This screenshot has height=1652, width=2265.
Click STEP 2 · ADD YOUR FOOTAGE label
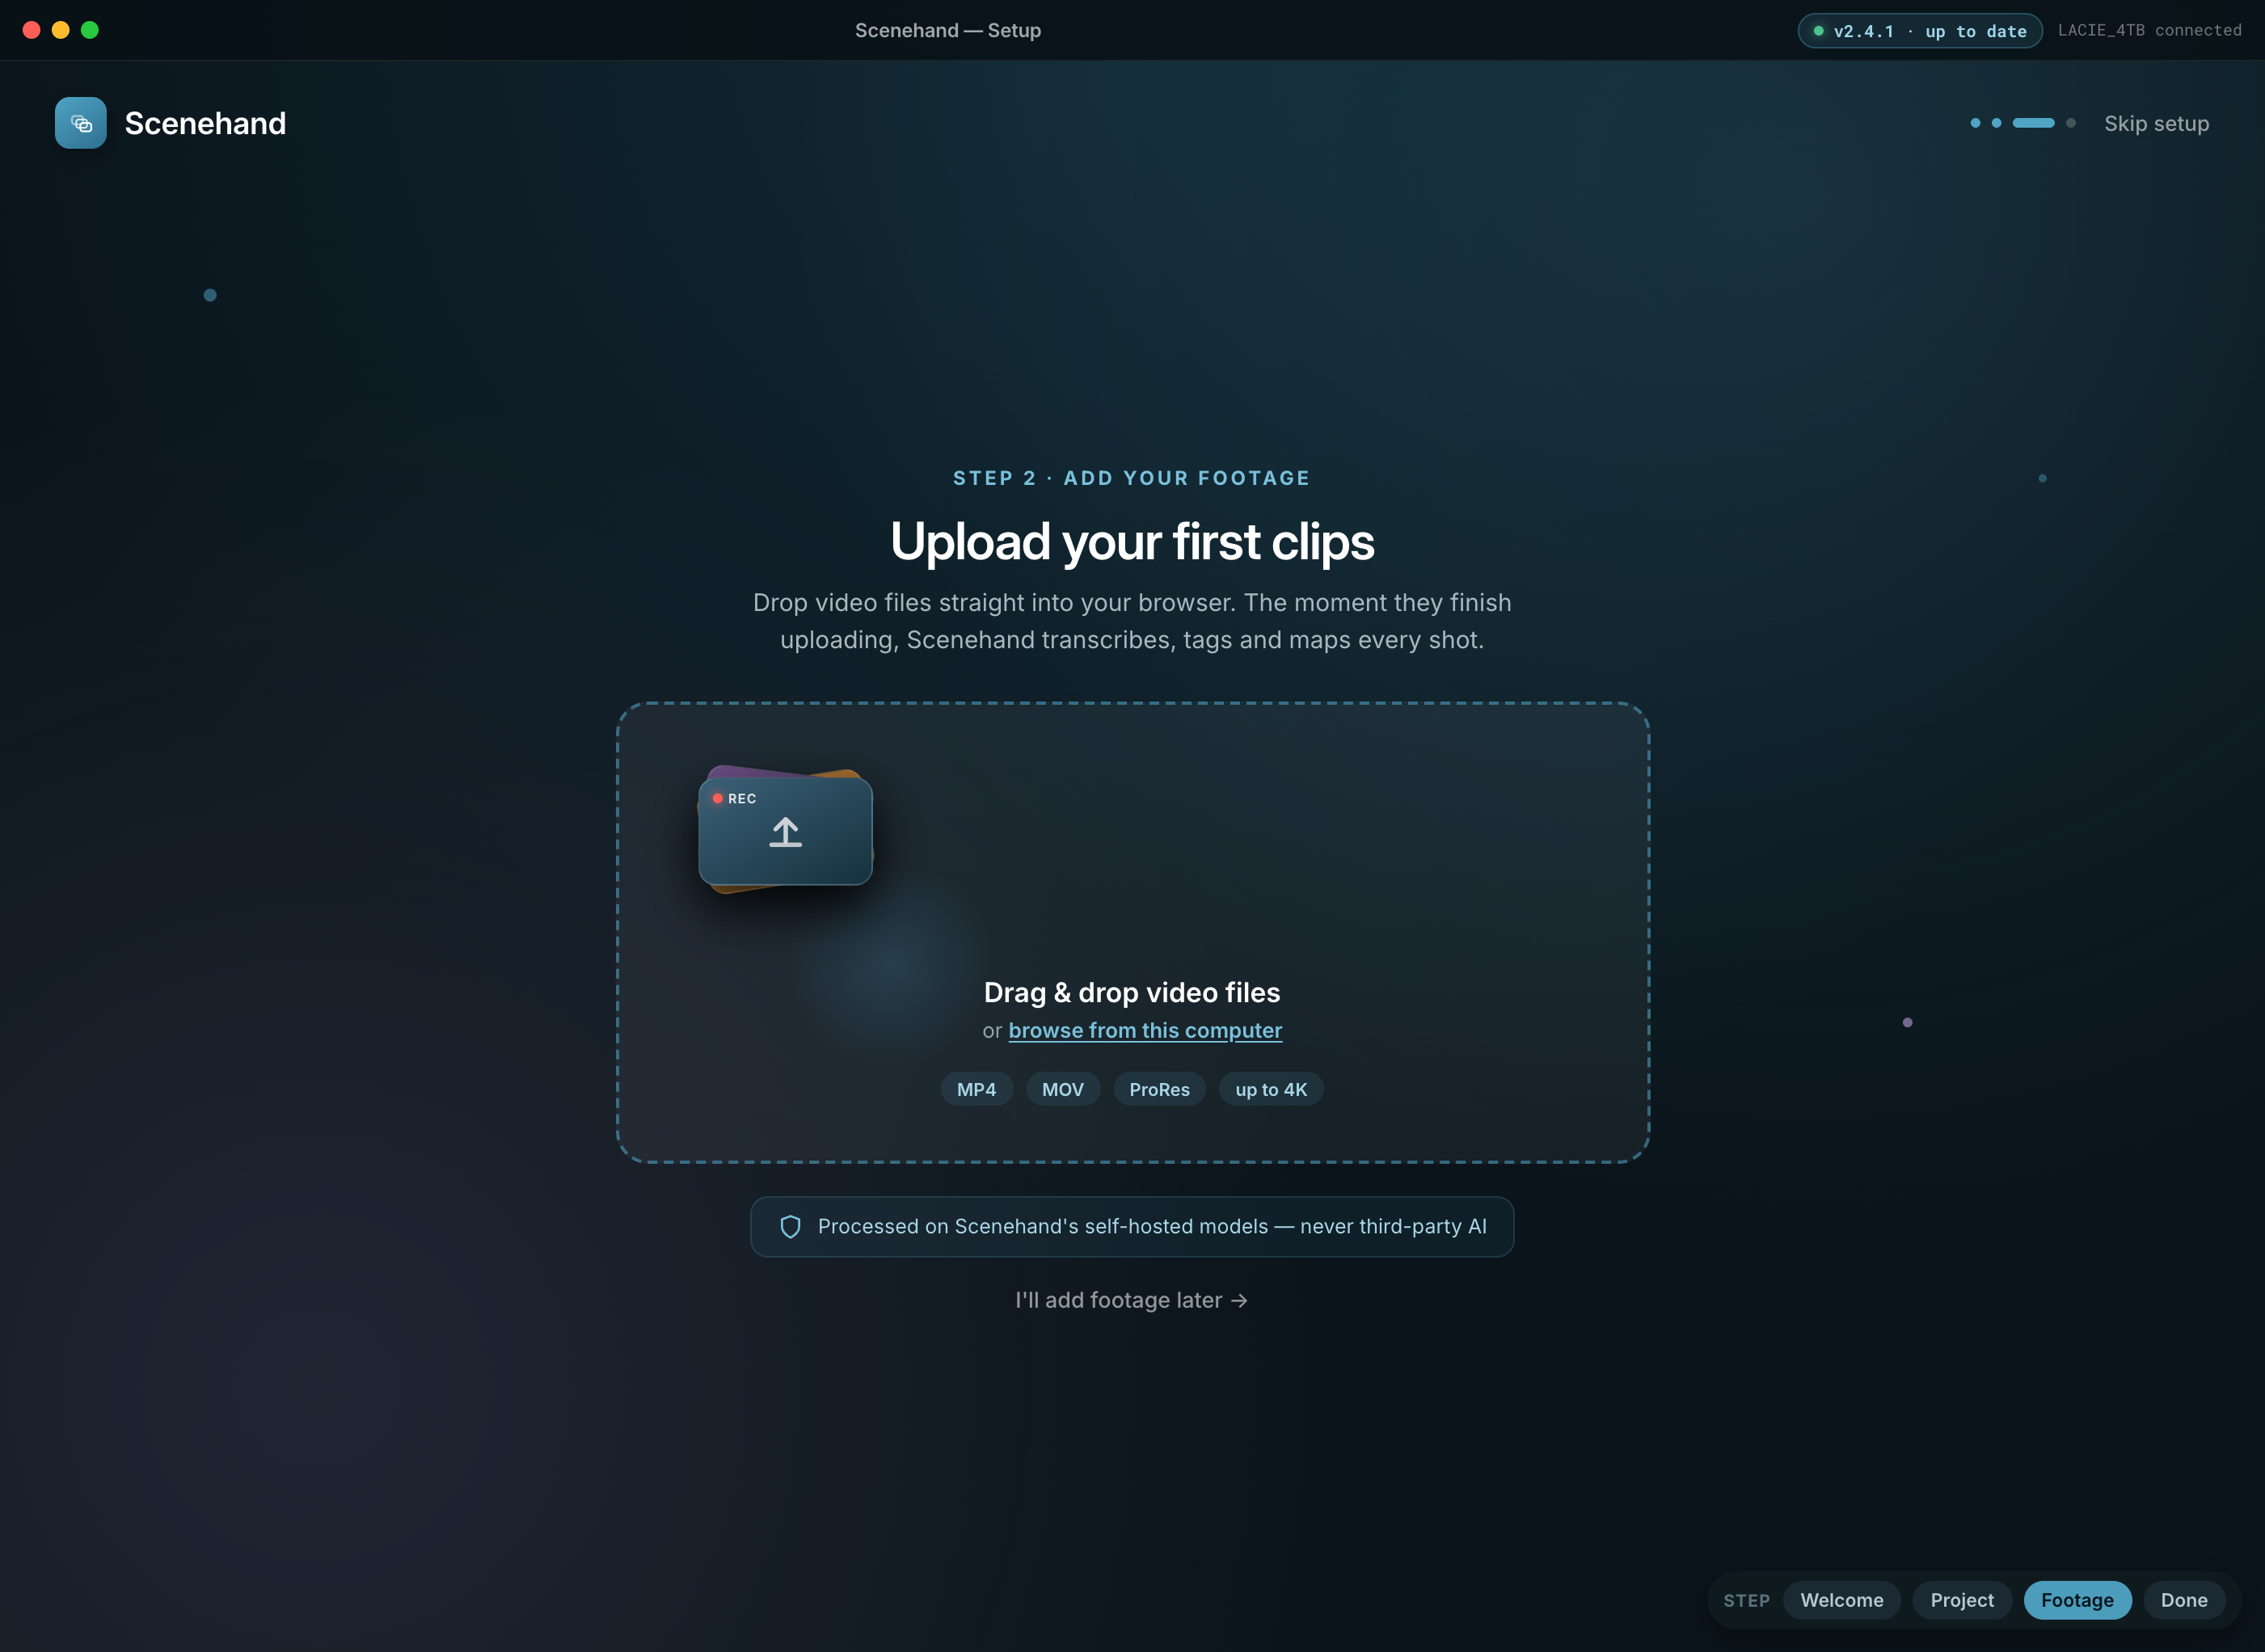1132,478
